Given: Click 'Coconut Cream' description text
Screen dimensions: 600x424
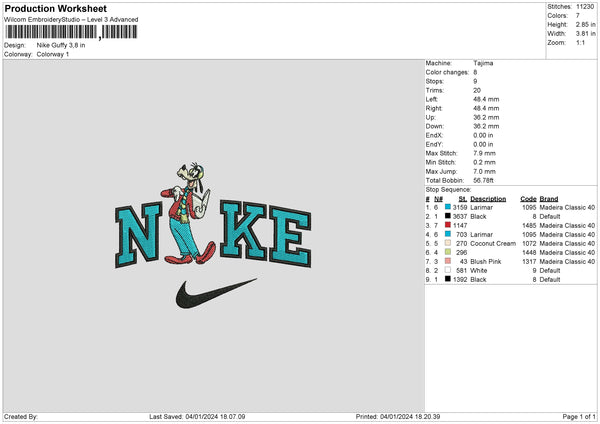Looking at the screenshot, I should coord(493,243).
